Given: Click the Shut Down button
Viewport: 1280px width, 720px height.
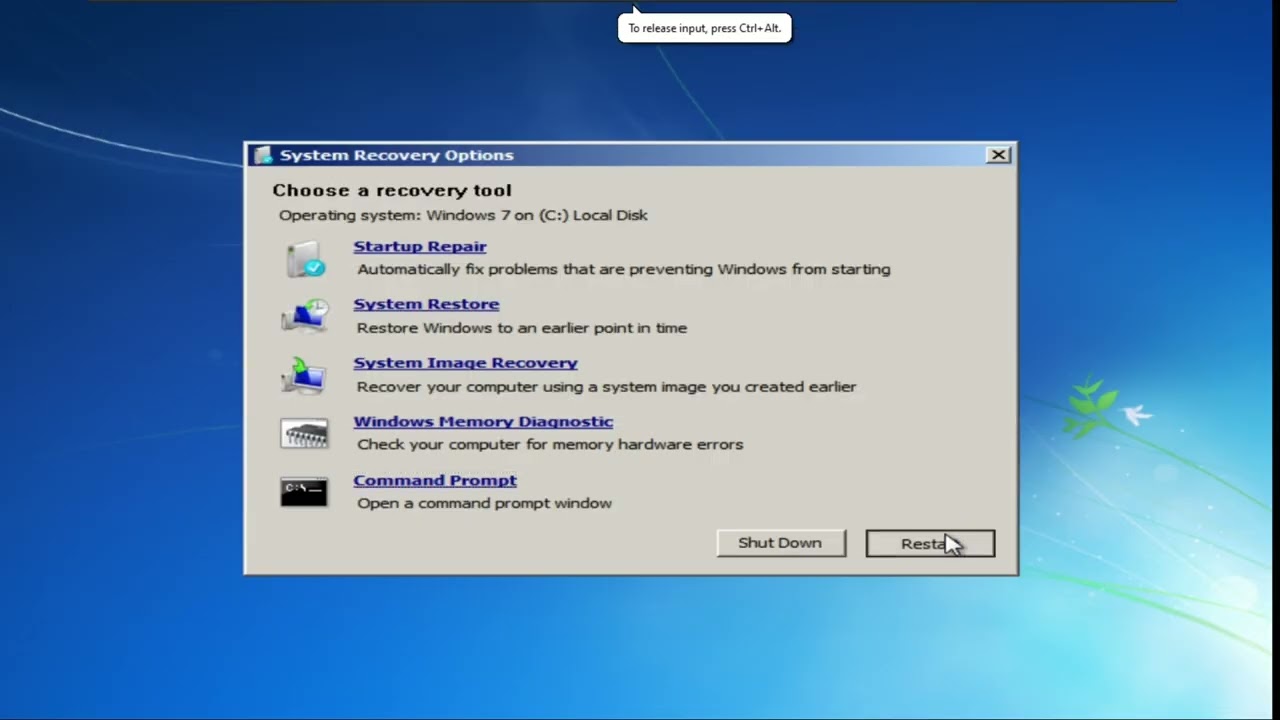Looking at the screenshot, I should click(x=781, y=543).
